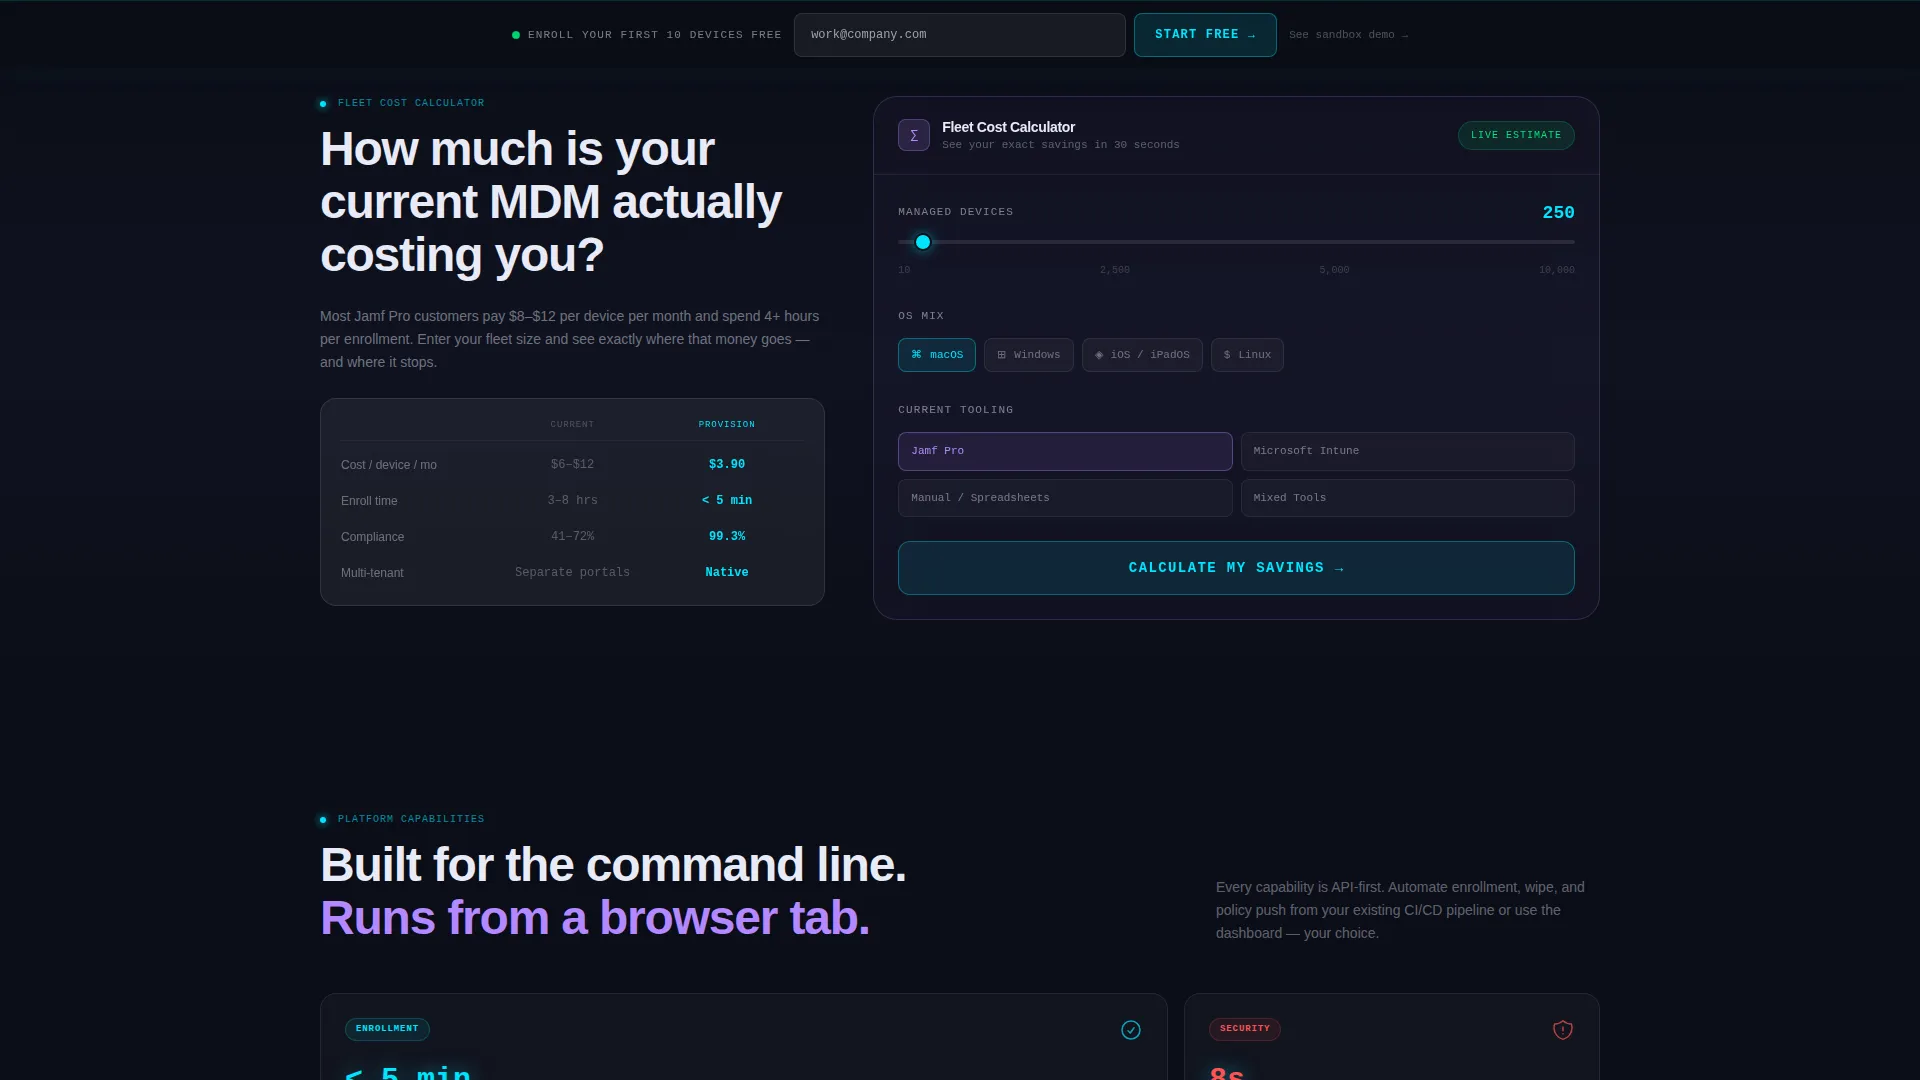Click the Start Free button
This screenshot has width=1920, height=1080.
(x=1205, y=35)
